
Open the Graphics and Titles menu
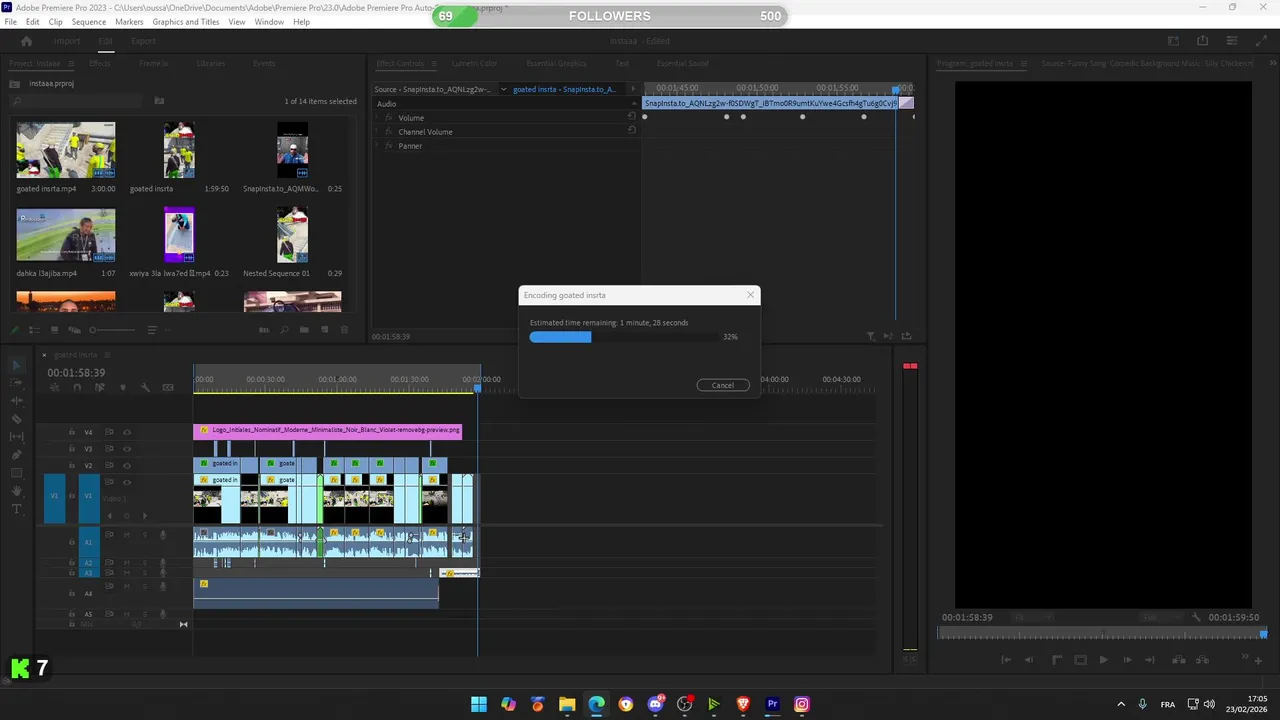(186, 22)
